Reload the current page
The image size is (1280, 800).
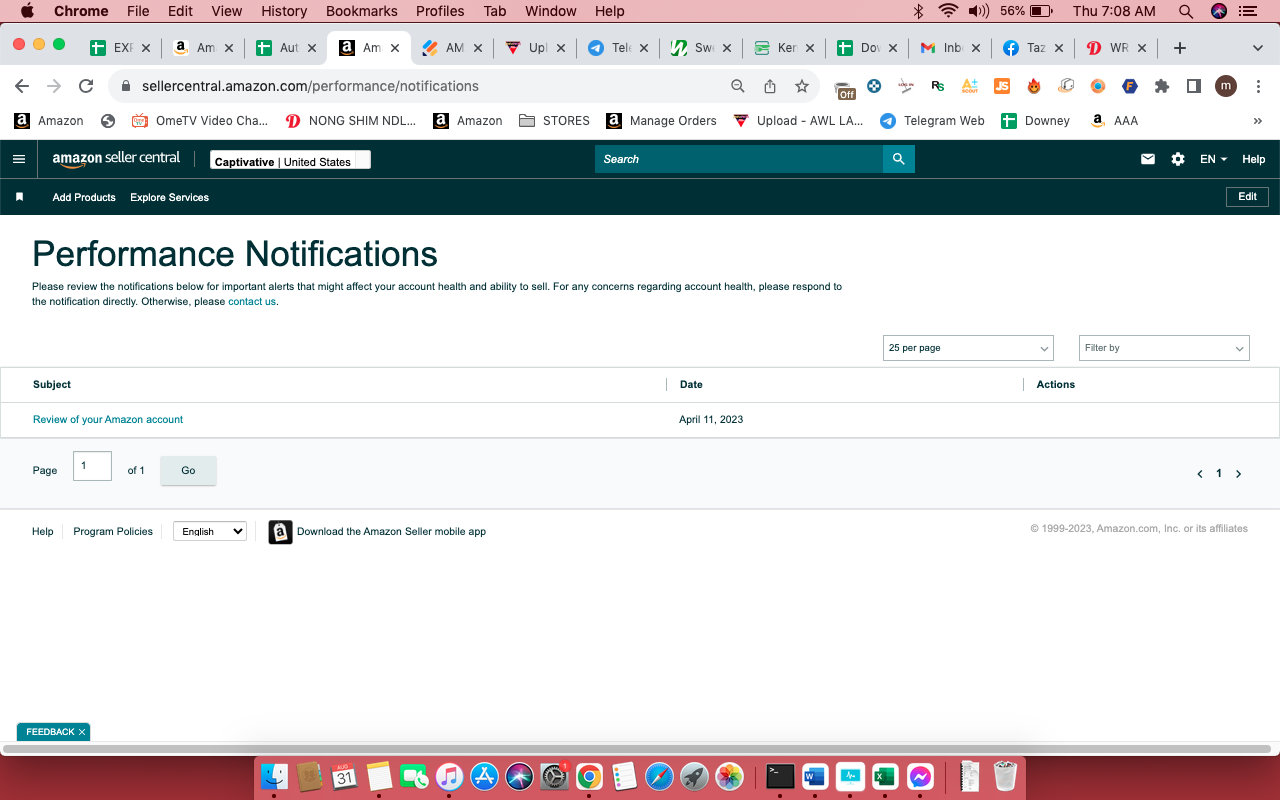(x=86, y=86)
